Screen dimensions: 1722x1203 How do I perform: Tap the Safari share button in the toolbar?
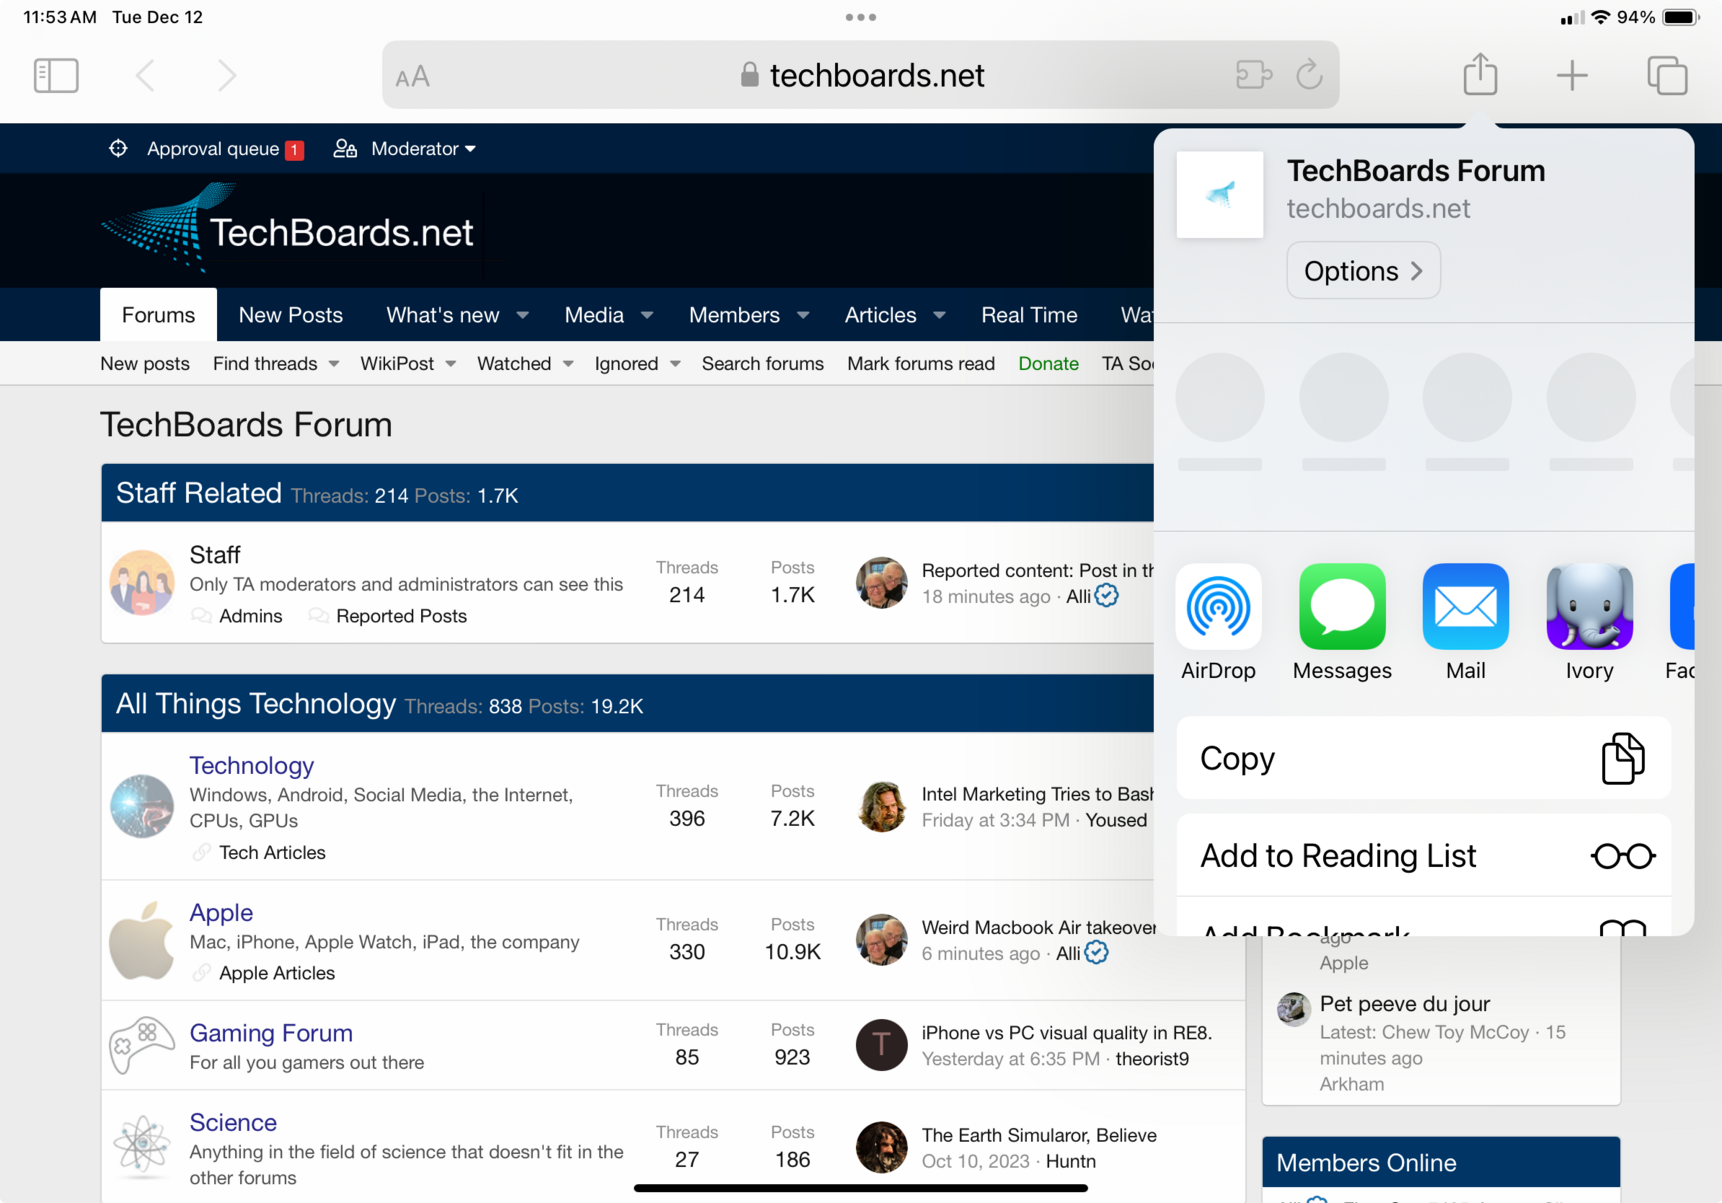(x=1479, y=76)
